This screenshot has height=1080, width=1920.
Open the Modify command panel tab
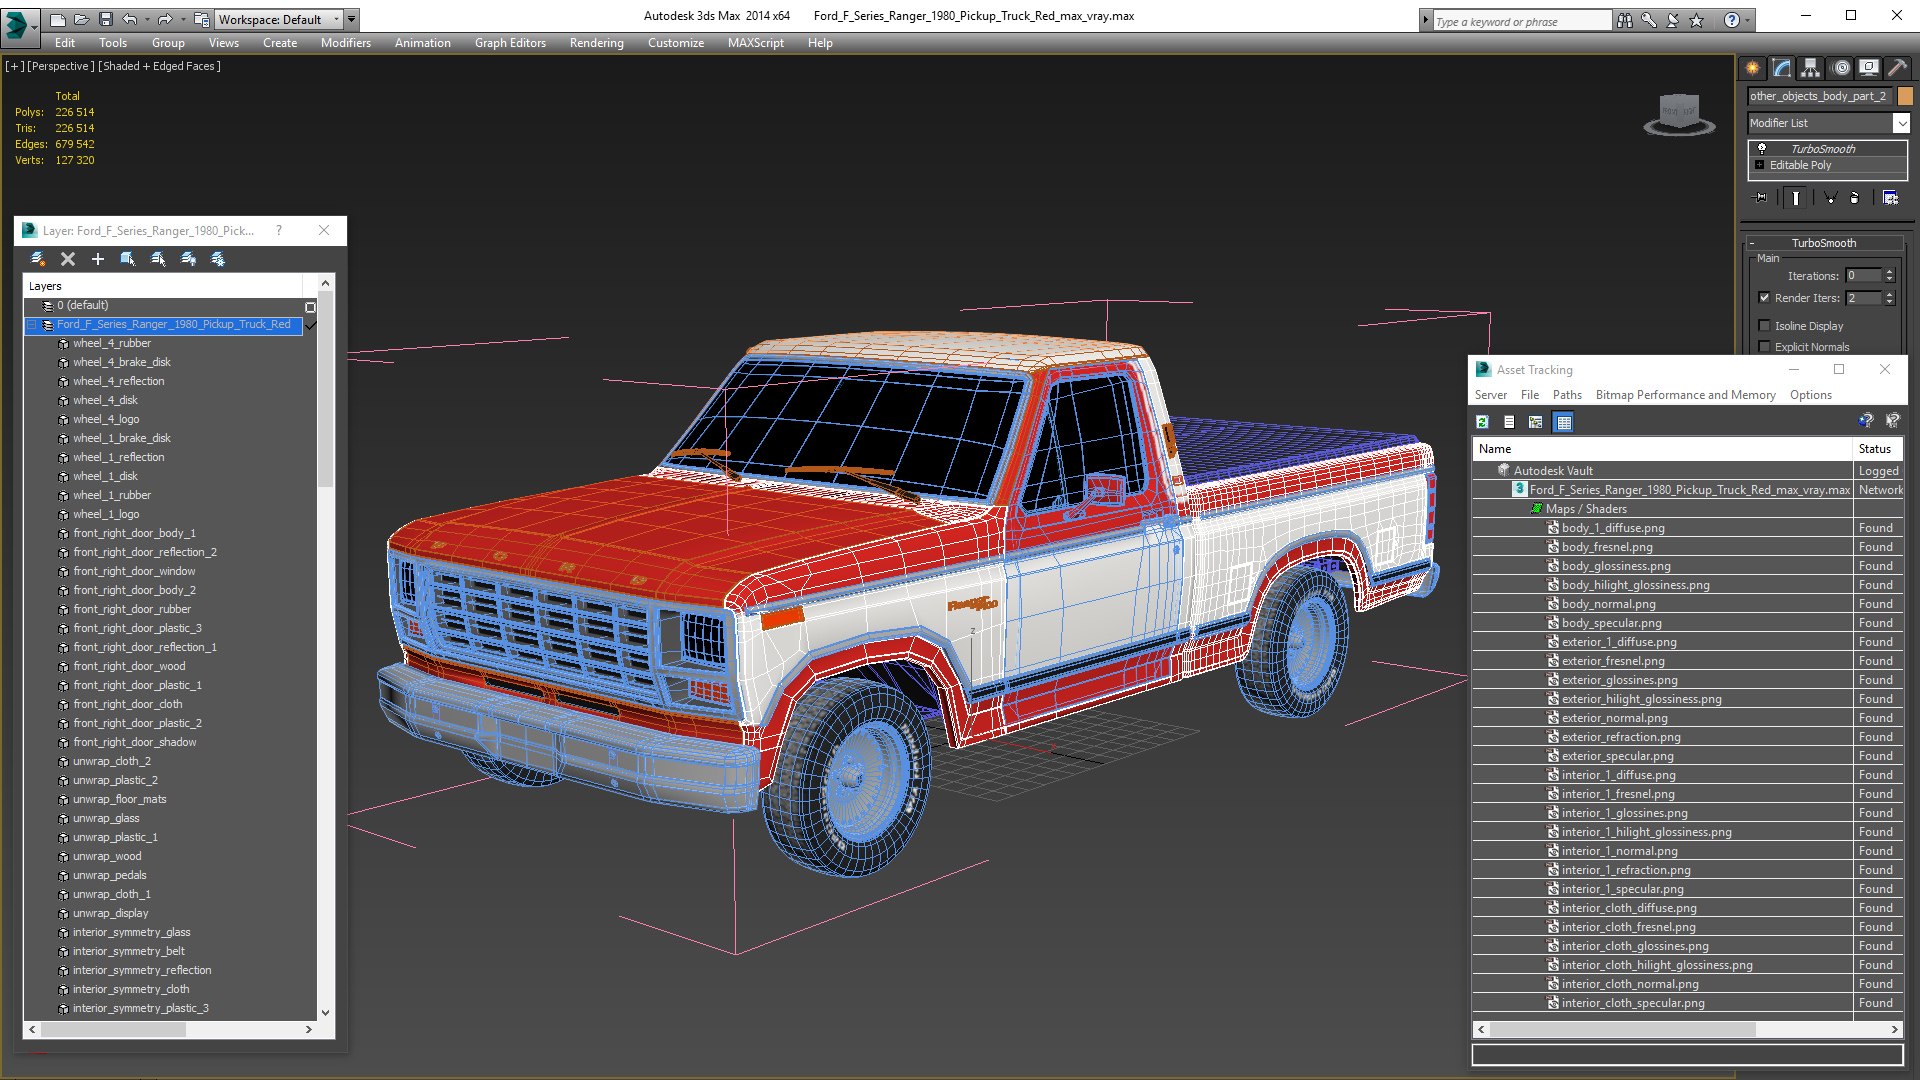pos(1782,68)
